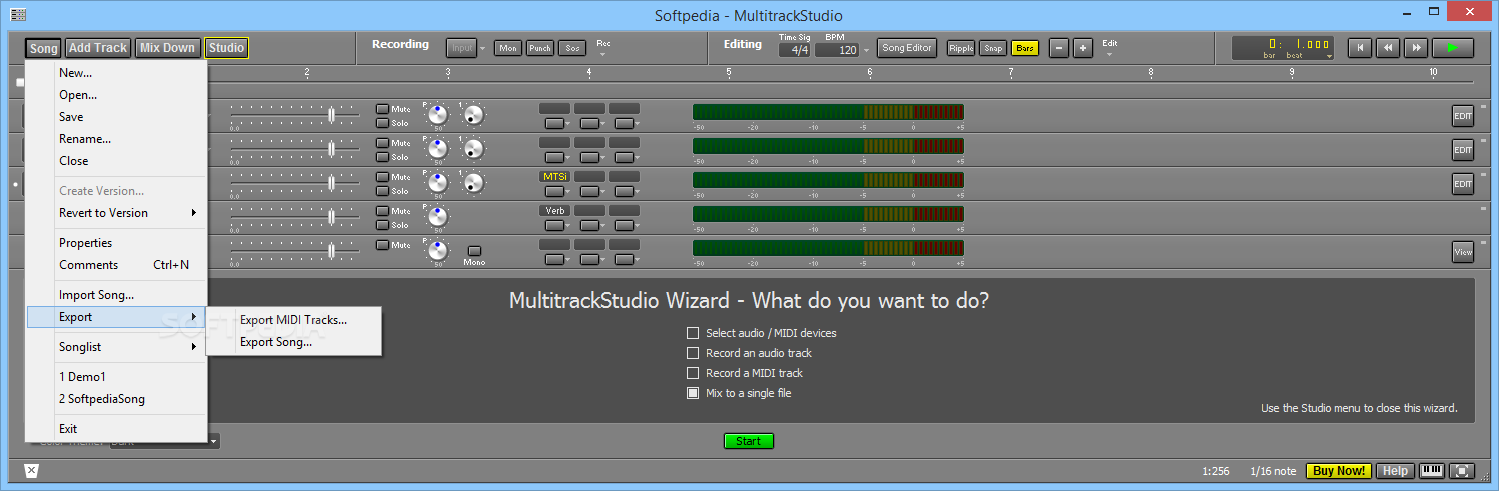Choose Export Song... from submenu
Image resolution: width=1499 pixels, height=491 pixels.
click(293, 342)
